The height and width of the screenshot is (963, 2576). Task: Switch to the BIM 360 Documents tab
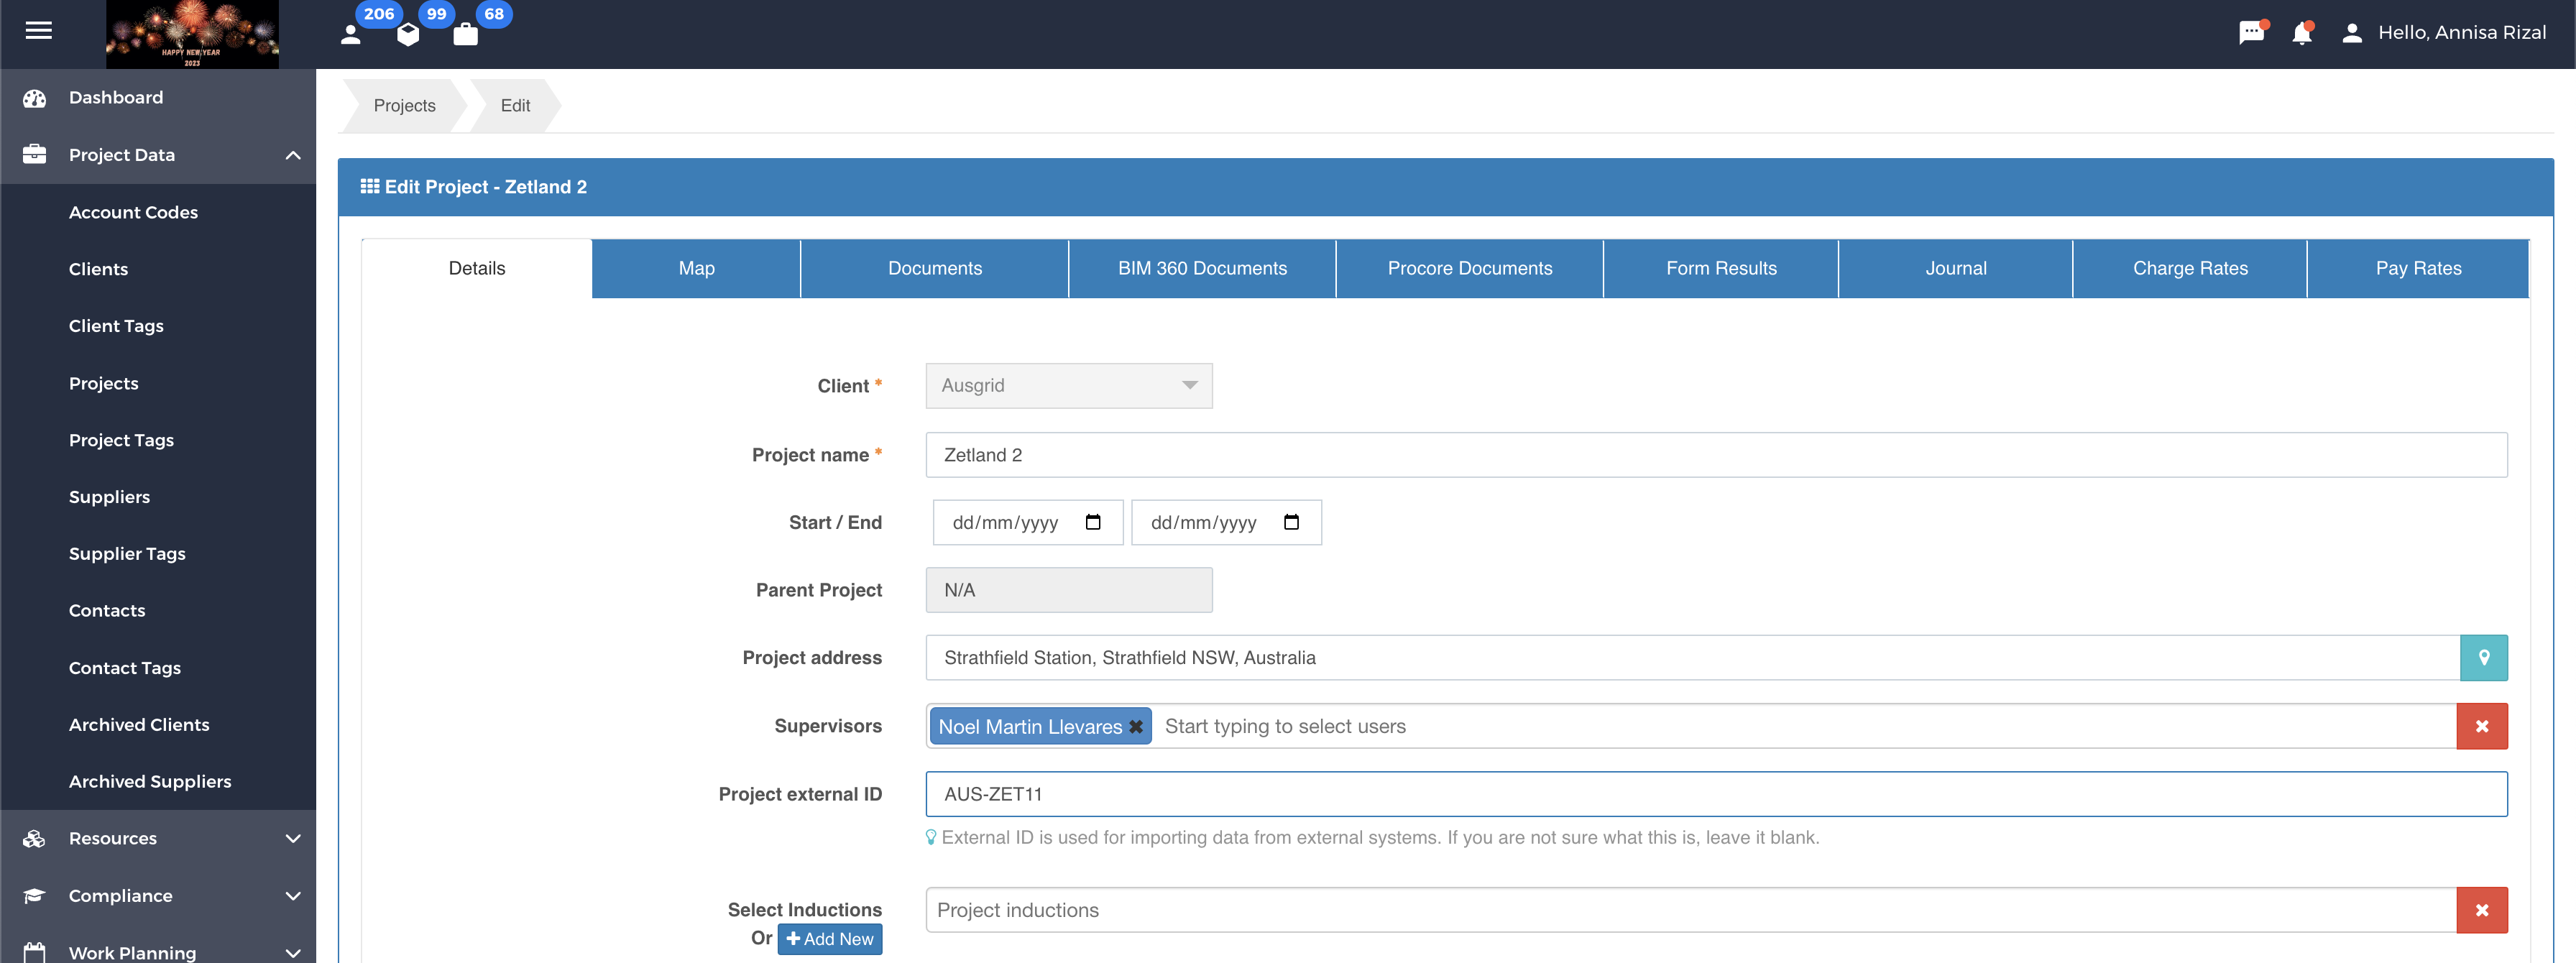coord(1202,269)
